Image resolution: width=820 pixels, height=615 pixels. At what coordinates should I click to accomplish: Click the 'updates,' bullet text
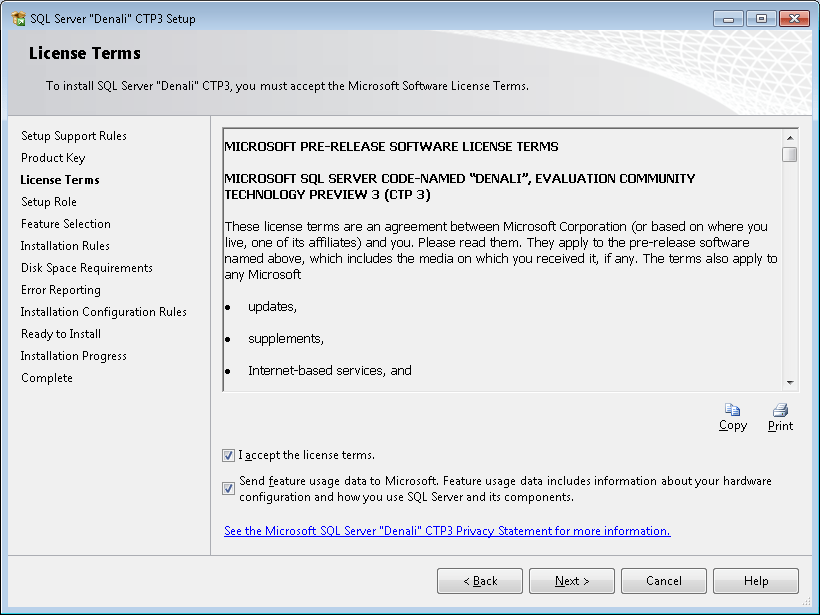(272, 307)
